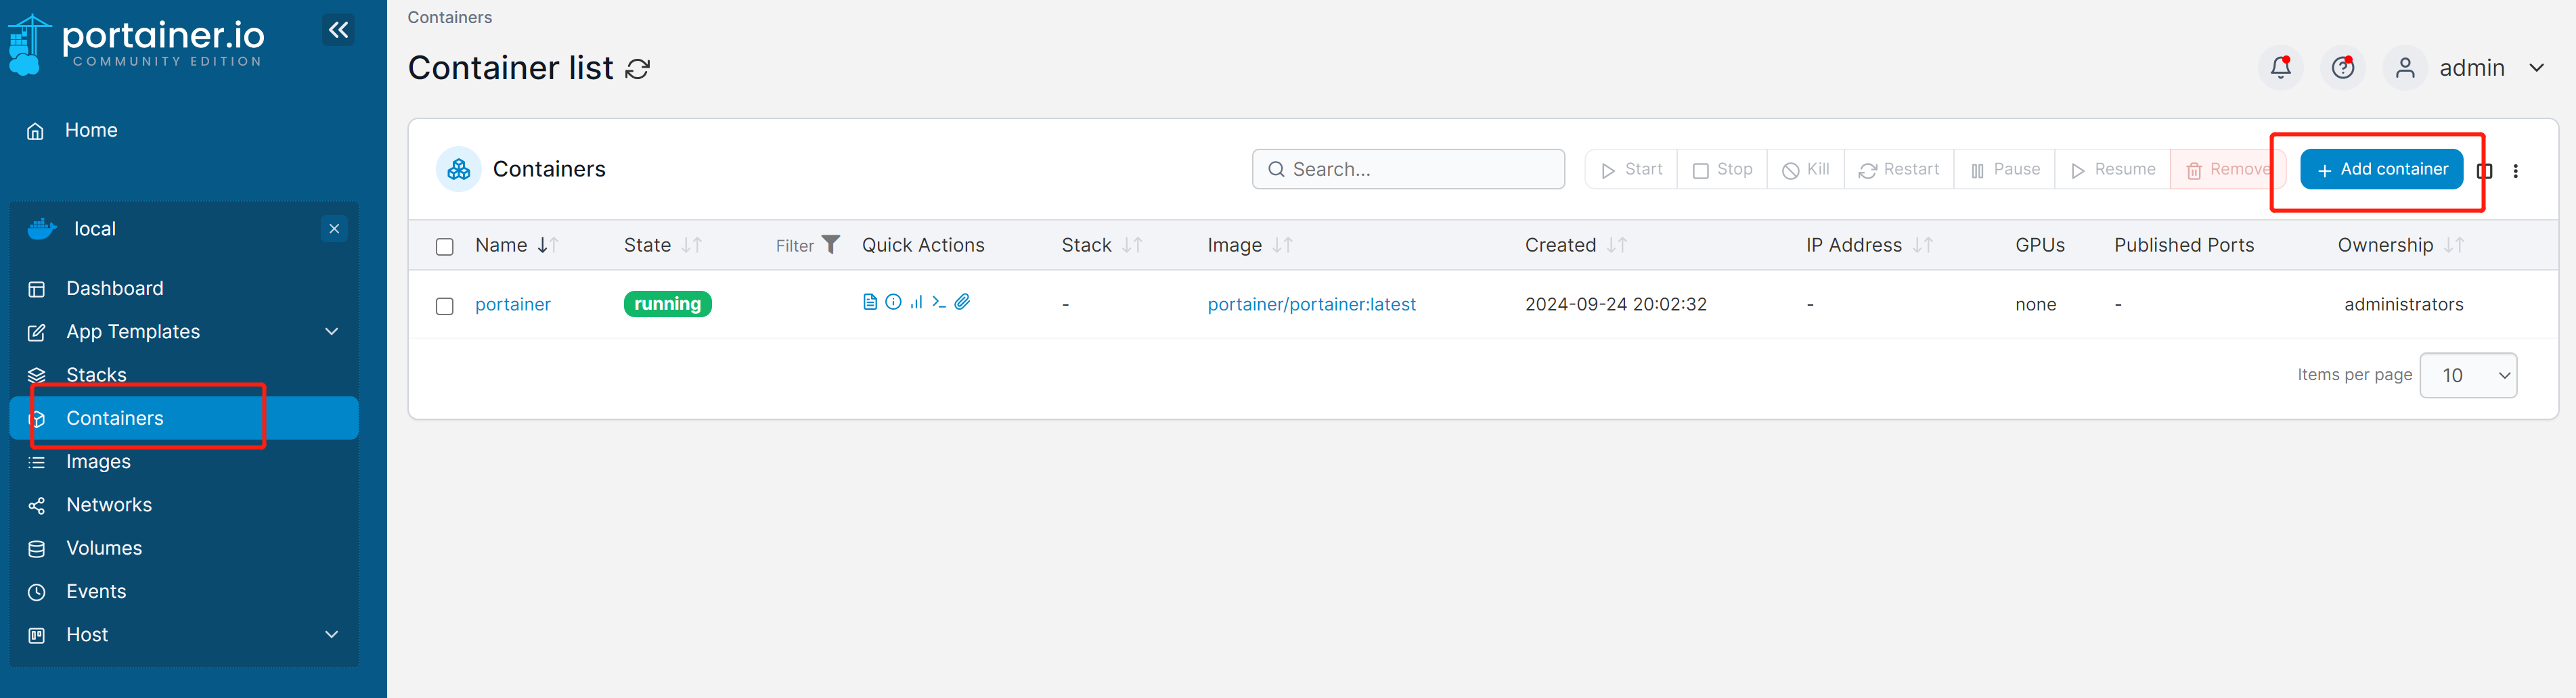Open Images in sidebar
2576x698 pixels.
[x=98, y=461]
